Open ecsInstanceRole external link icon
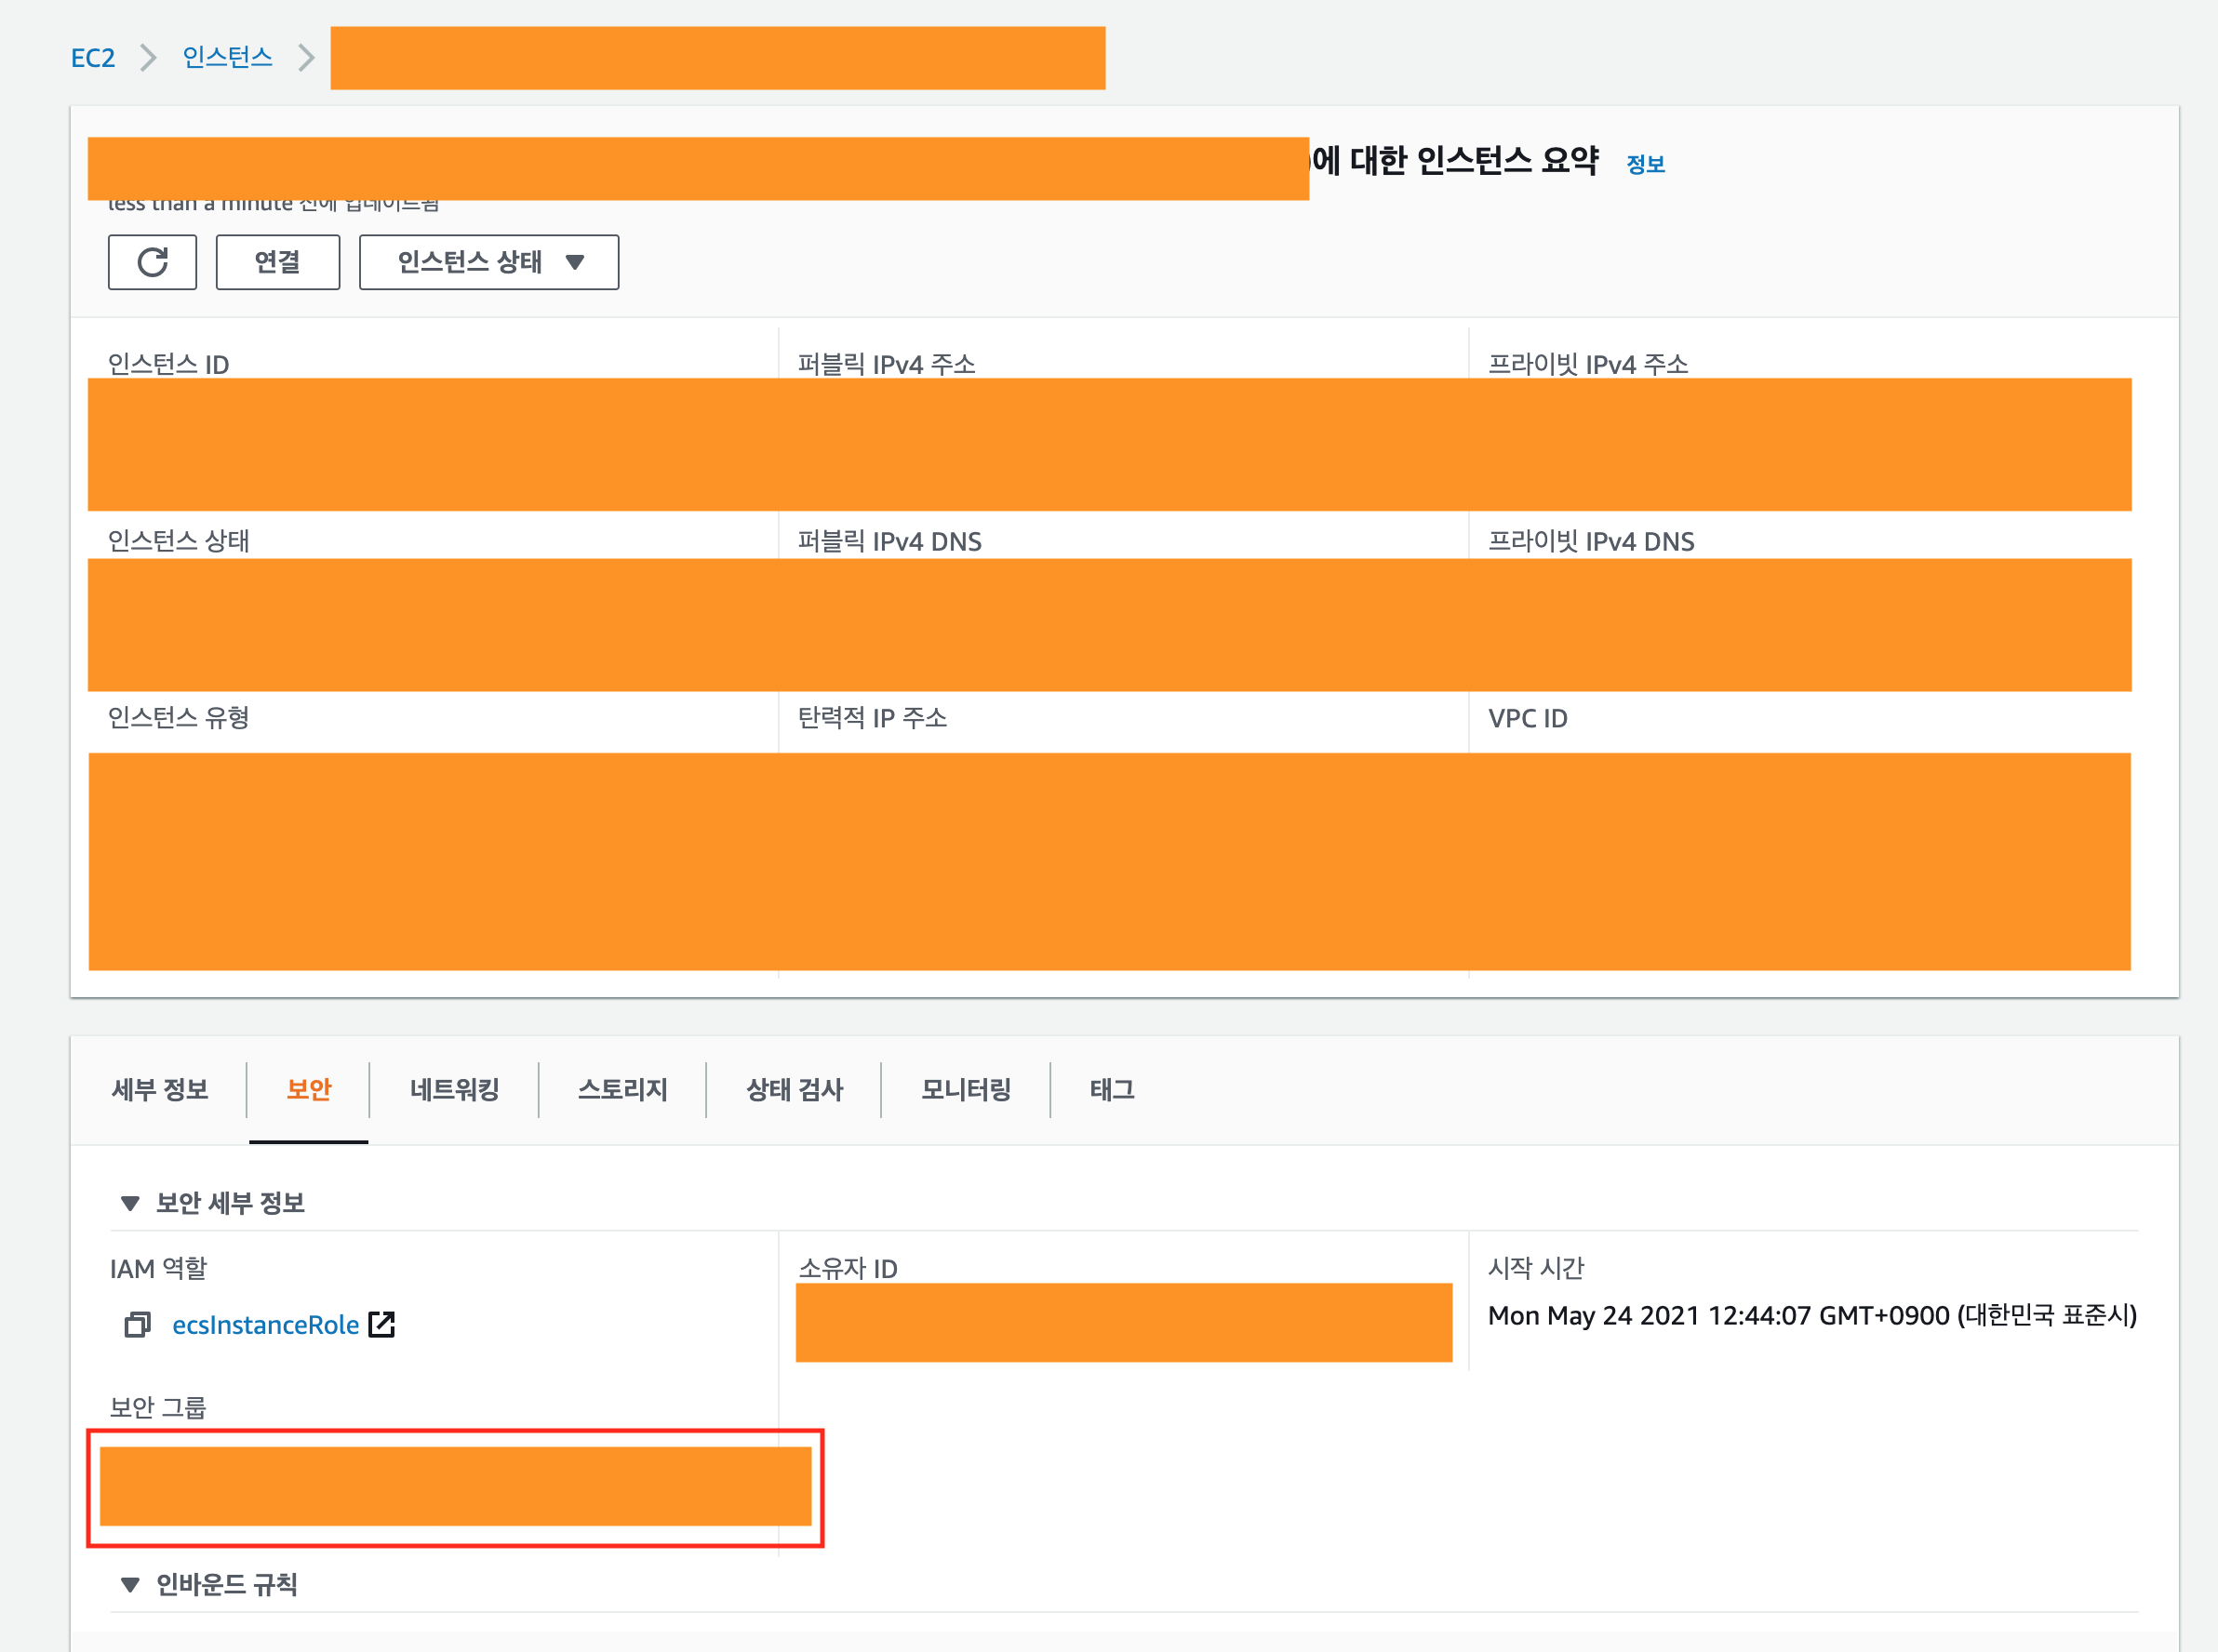2218x1652 pixels. click(x=382, y=1324)
